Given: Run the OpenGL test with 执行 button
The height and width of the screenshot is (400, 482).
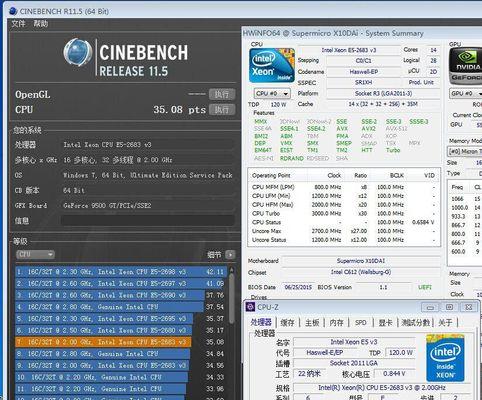Looking at the screenshot, I should point(222,94).
